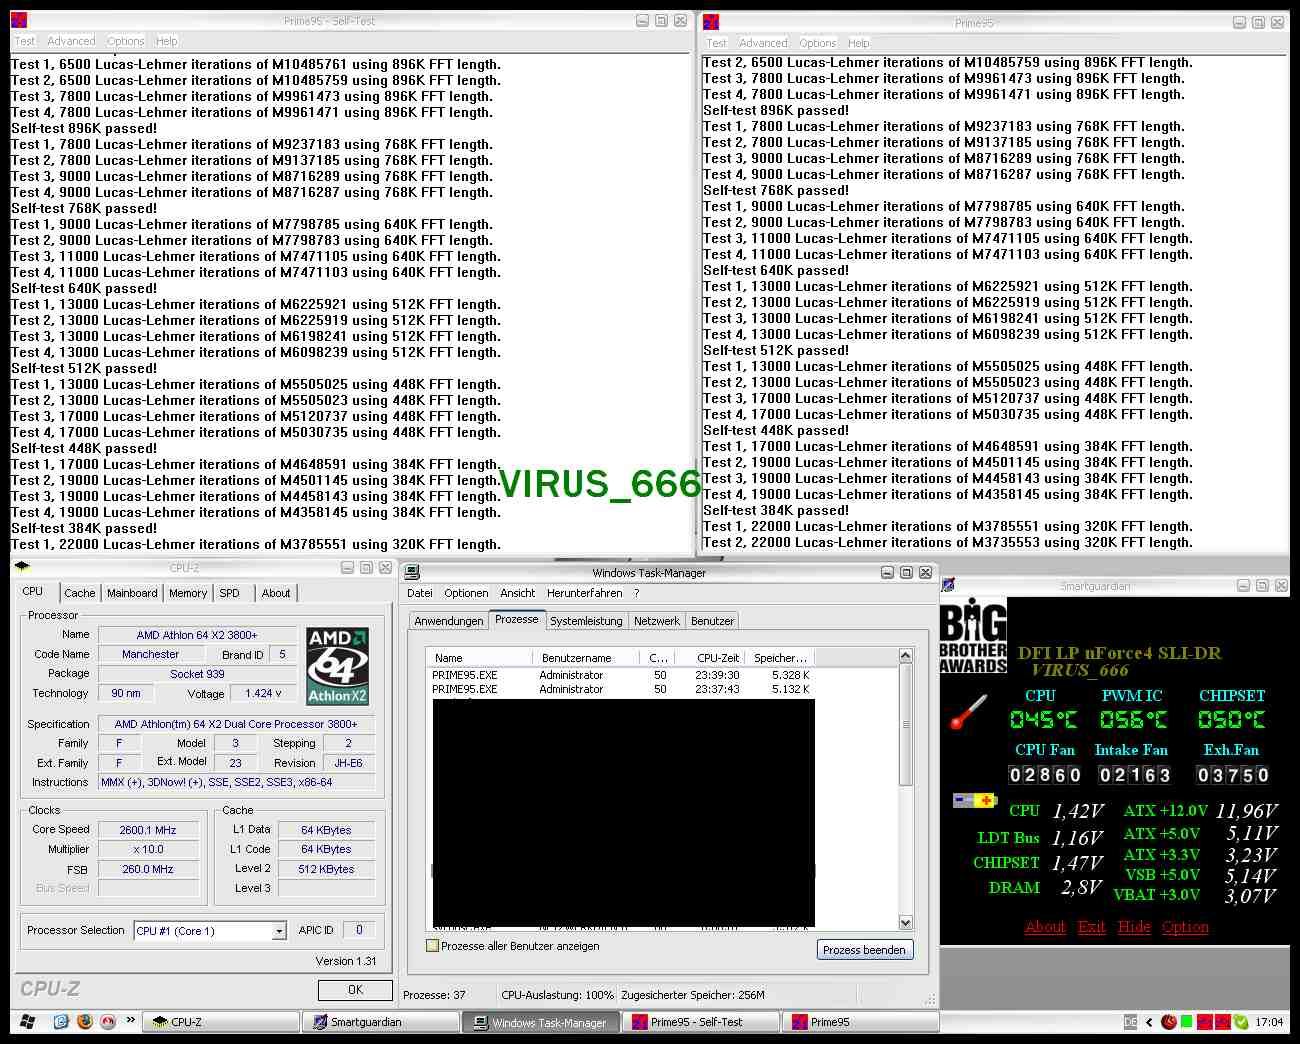Click Exit link in Smartguardian
Screen dimensions: 1300x1044
pyautogui.click(x=1092, y=927)
